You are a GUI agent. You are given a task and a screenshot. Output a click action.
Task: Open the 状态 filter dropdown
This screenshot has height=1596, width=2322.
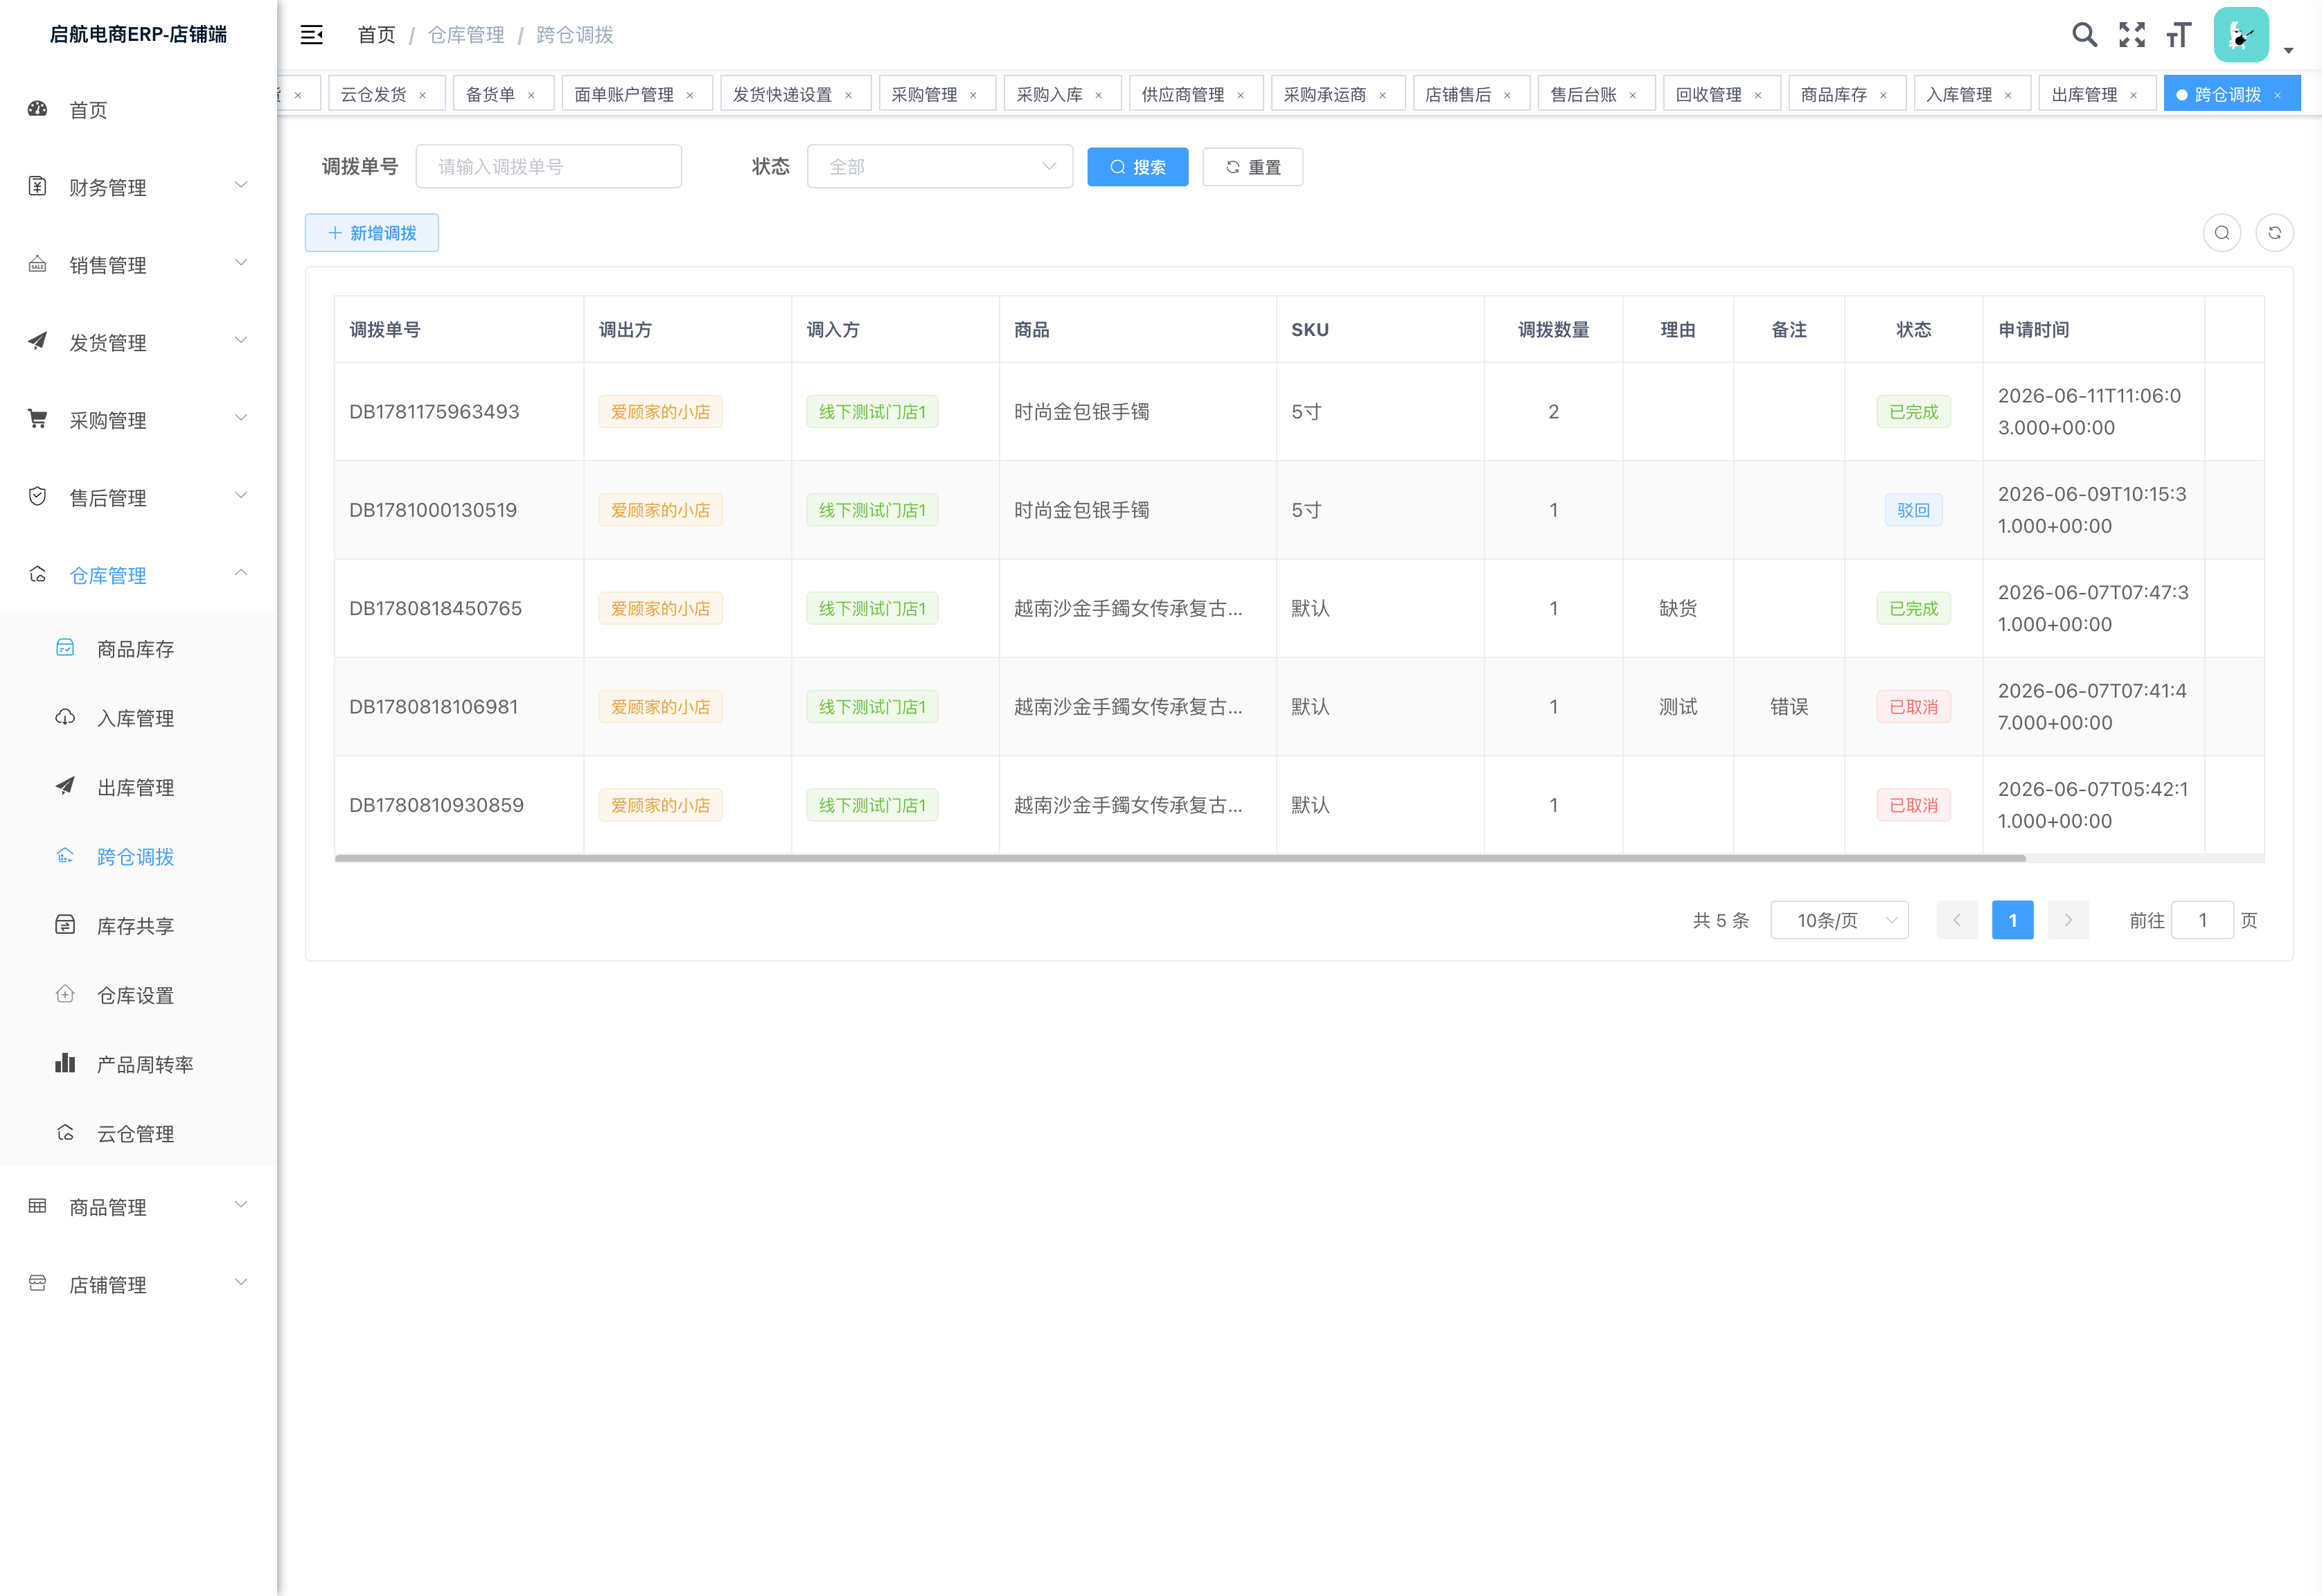pos(940,167)
